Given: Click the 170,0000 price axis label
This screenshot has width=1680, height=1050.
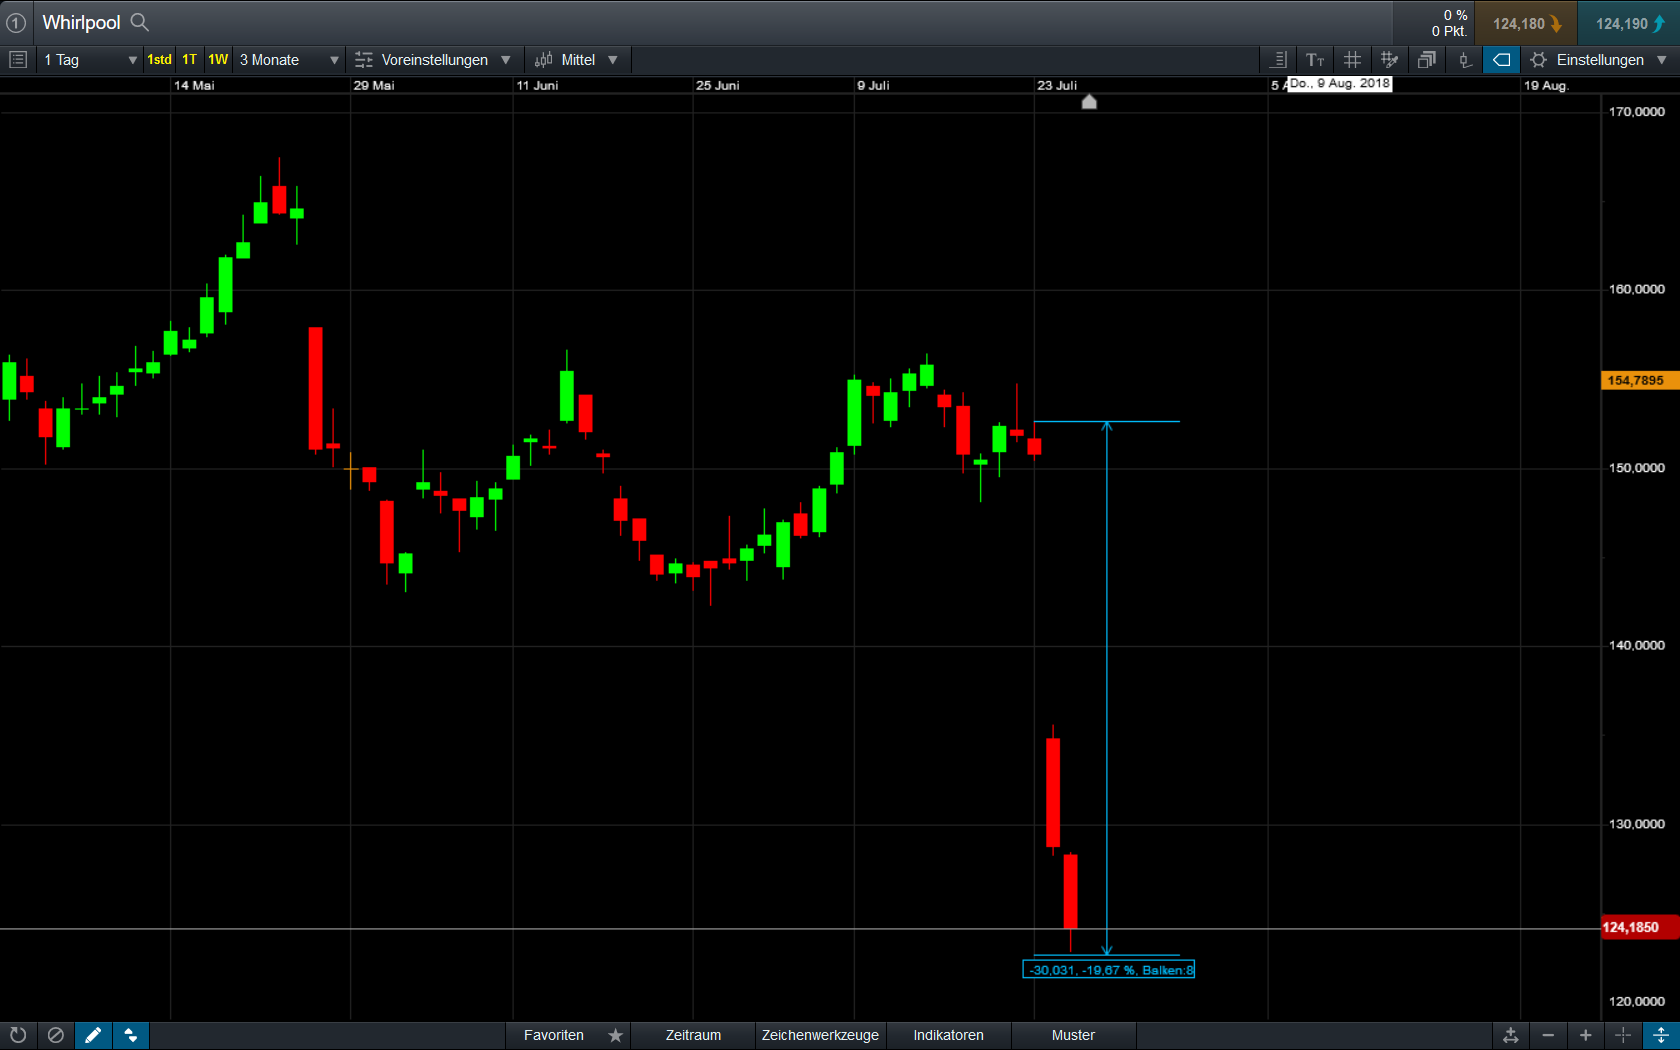Looking at the screenshot, I should [x=1637, y=111].
